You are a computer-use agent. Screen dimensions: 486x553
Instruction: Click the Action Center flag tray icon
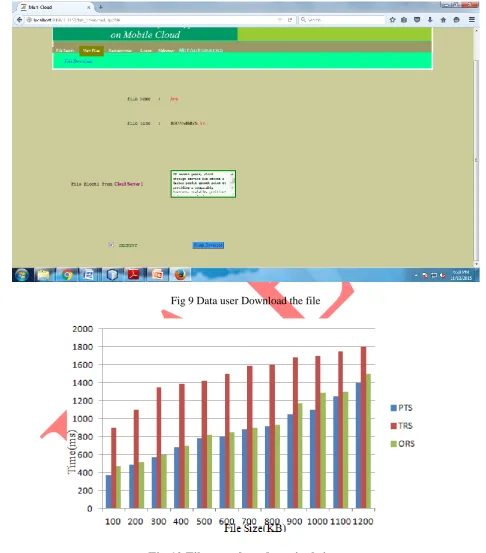point(425,275)
